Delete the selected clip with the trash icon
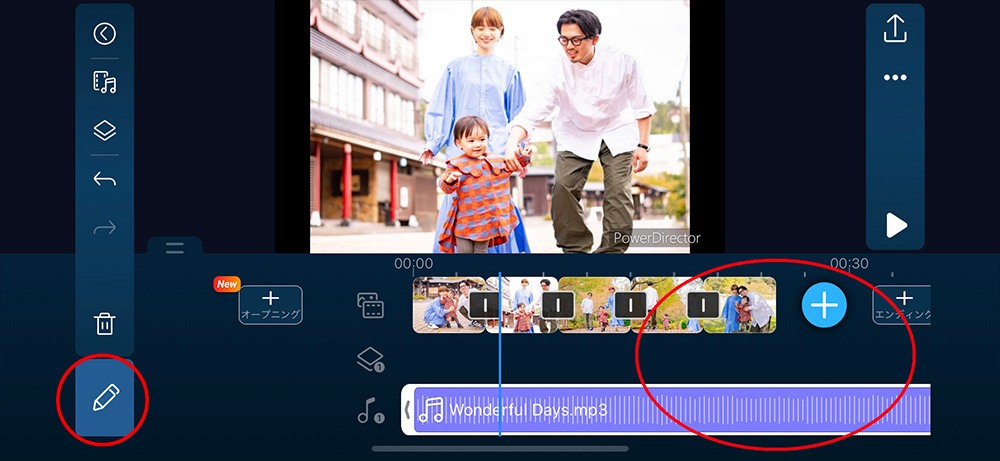 click(x=105, y=323)
